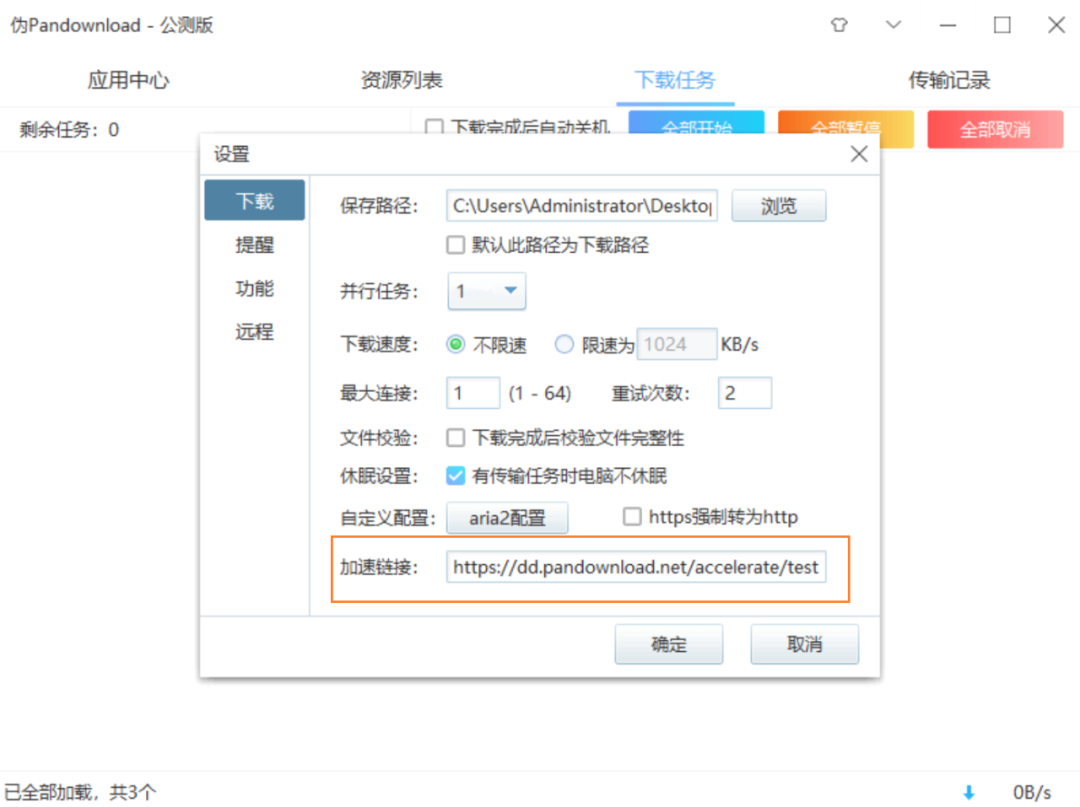The width and height of the screenshot is (1080, 807).
Task: Check 默认此路径为下载路径 checkbox
Action: point(455,244)
